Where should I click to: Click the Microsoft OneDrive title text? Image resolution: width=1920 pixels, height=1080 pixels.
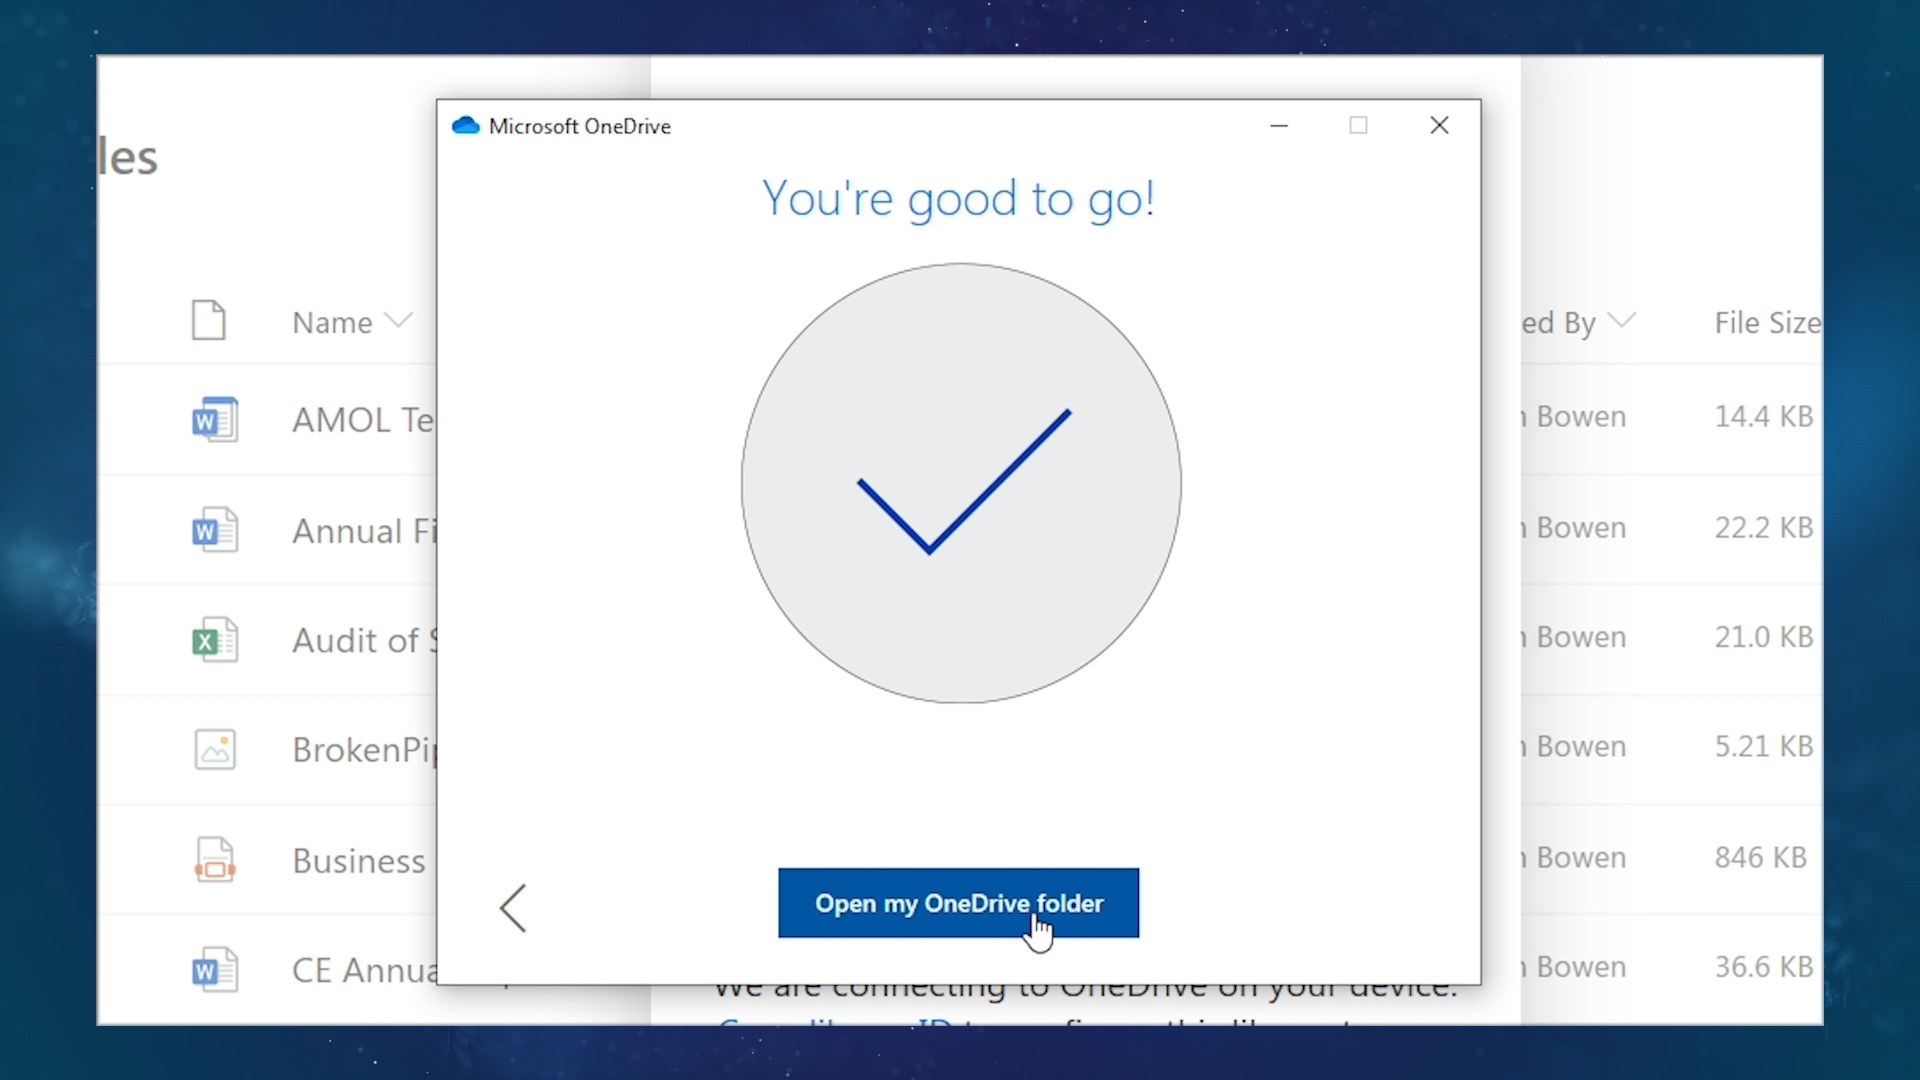click(x=579, y=126)
